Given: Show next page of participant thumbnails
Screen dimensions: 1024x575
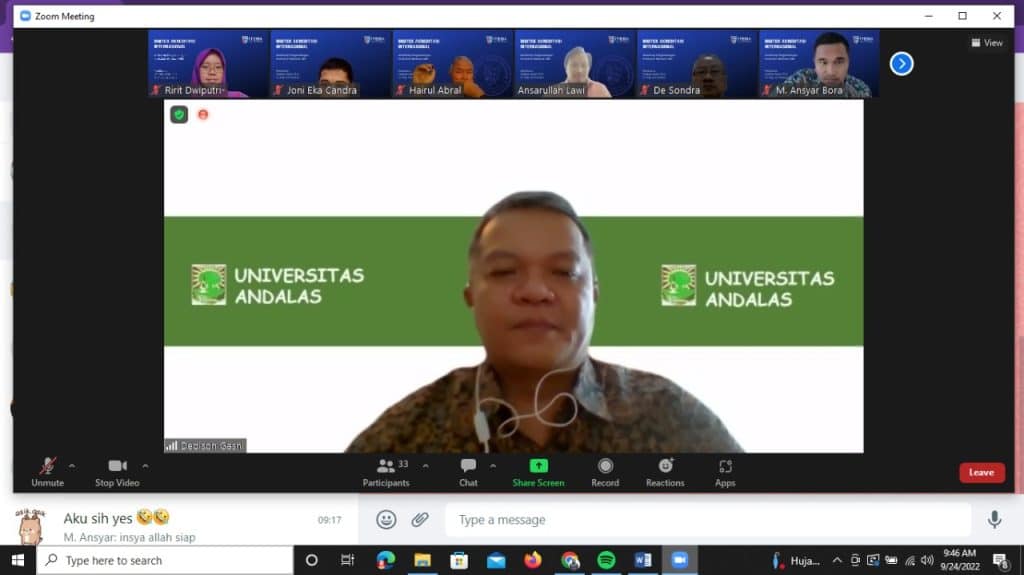Looking at the screenshot, I should (901, 63).
